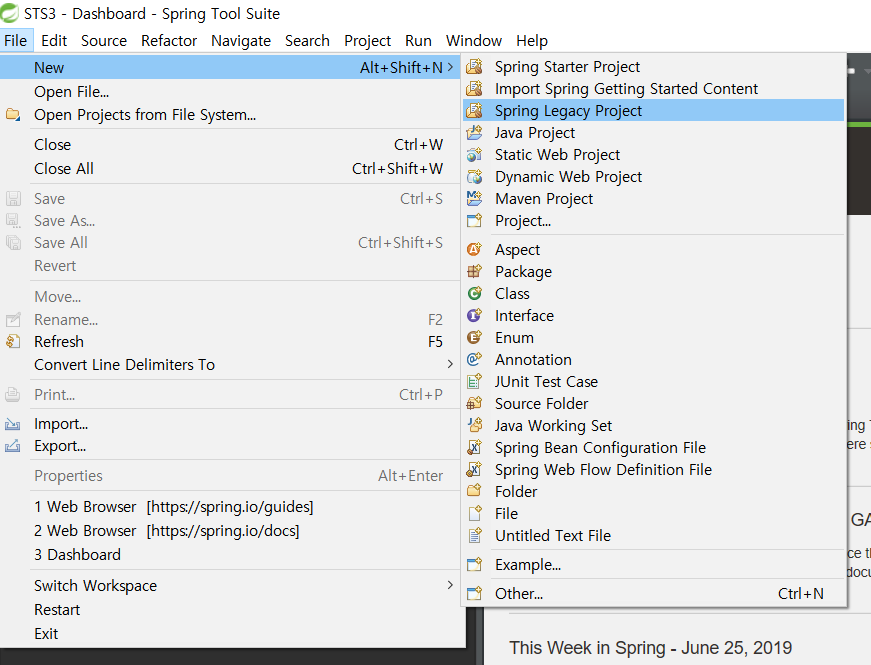The height and width of the screenshot is (665, 871).
Task: Click the Import Spring Getting Started Content icon
Action: [x=474, y=89]
